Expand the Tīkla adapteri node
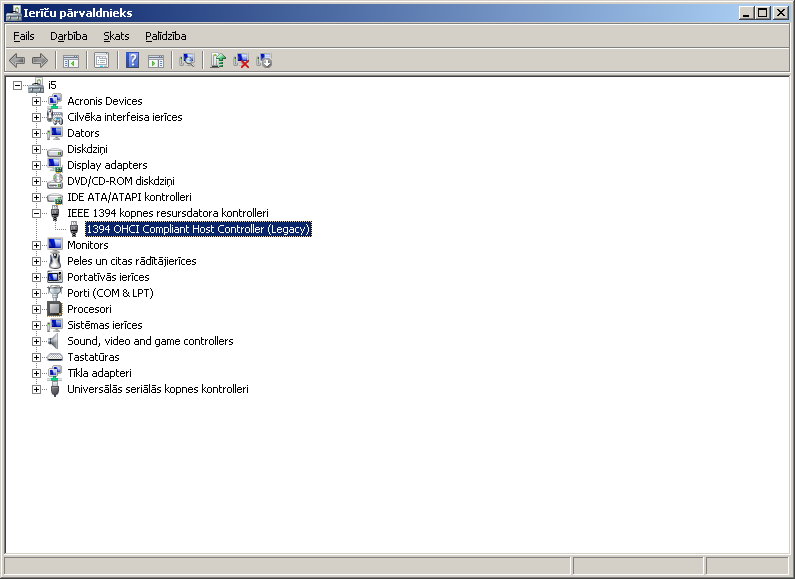The height and width of the screenshot is (579, 795). tap(37, 373)
